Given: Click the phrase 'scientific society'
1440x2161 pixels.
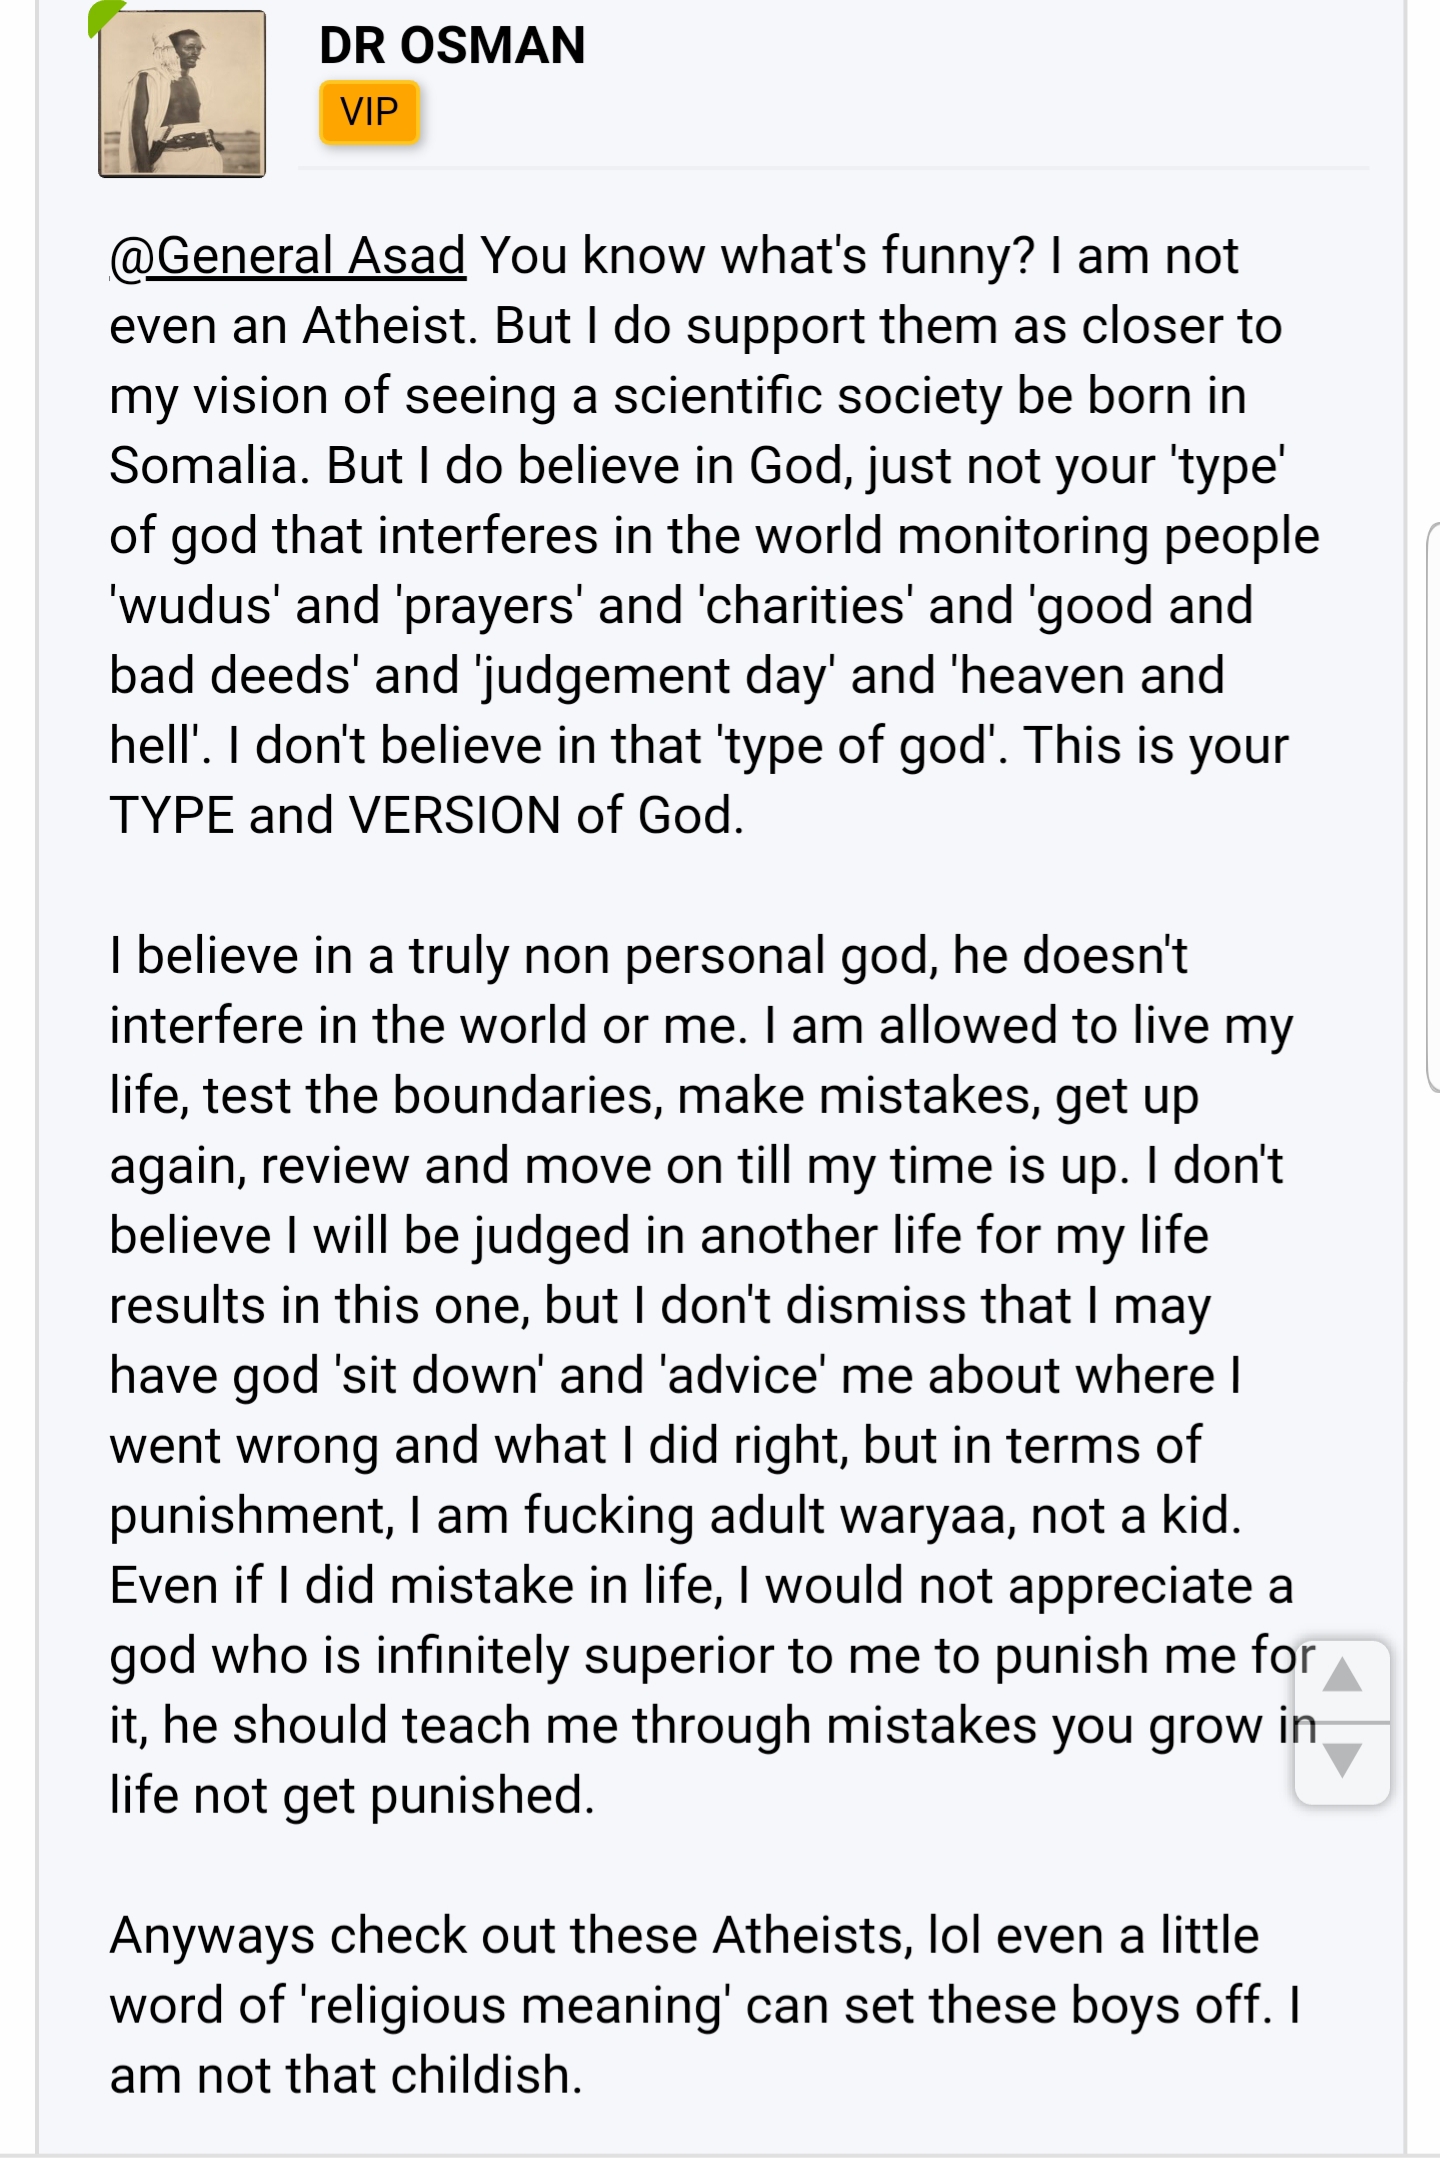Looking at the screenshot, I should (808, 396).
